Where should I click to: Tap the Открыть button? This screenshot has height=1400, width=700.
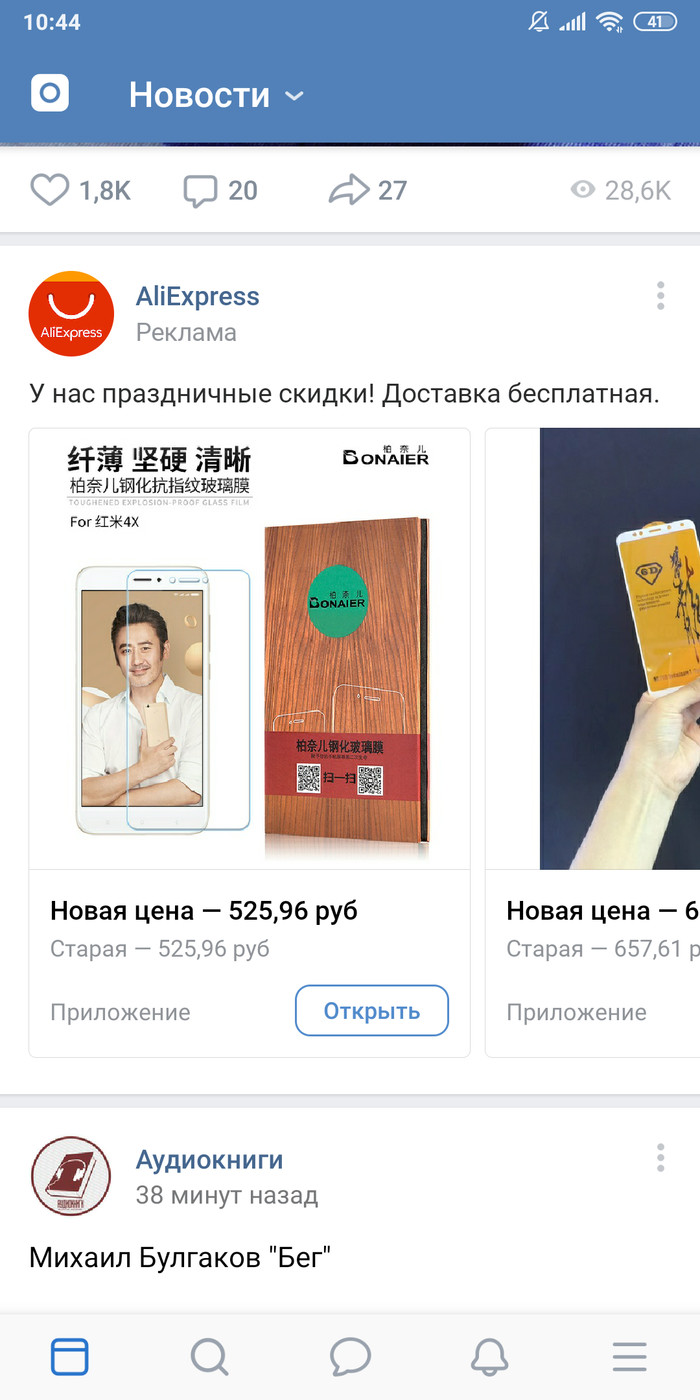click(372, 1011)
